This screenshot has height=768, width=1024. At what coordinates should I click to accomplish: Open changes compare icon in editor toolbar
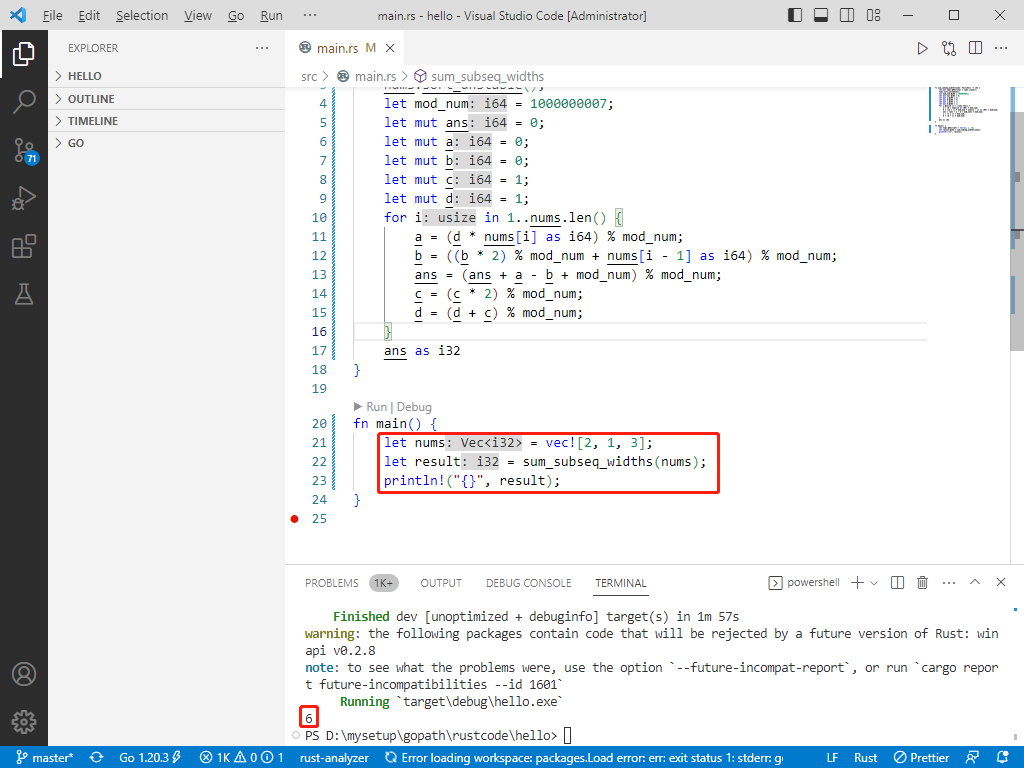949,48
